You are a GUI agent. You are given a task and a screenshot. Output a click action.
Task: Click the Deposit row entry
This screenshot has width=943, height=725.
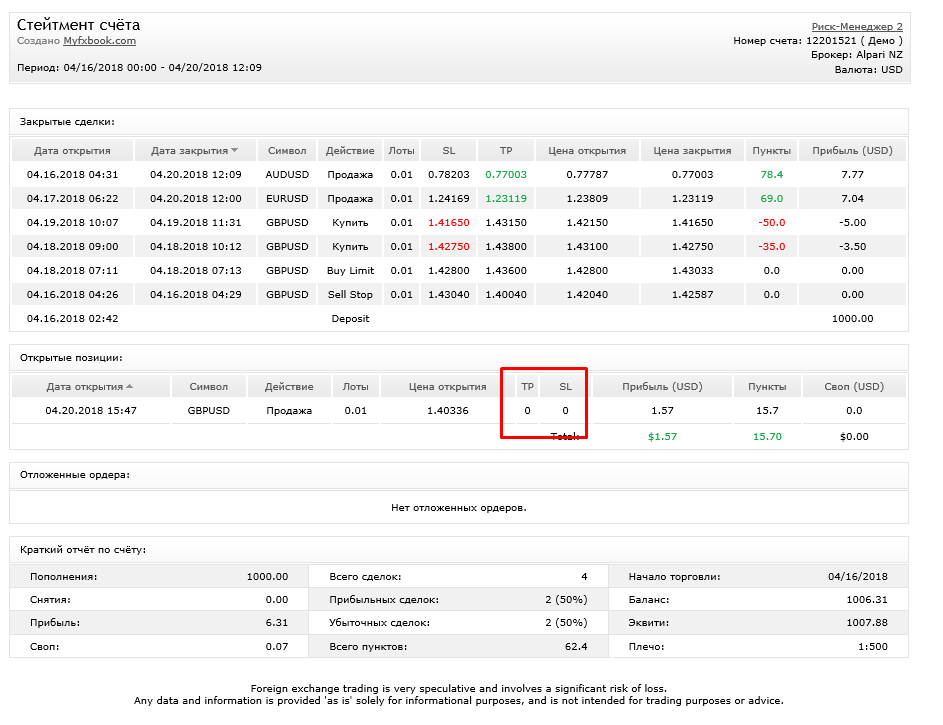pos(350,319)
